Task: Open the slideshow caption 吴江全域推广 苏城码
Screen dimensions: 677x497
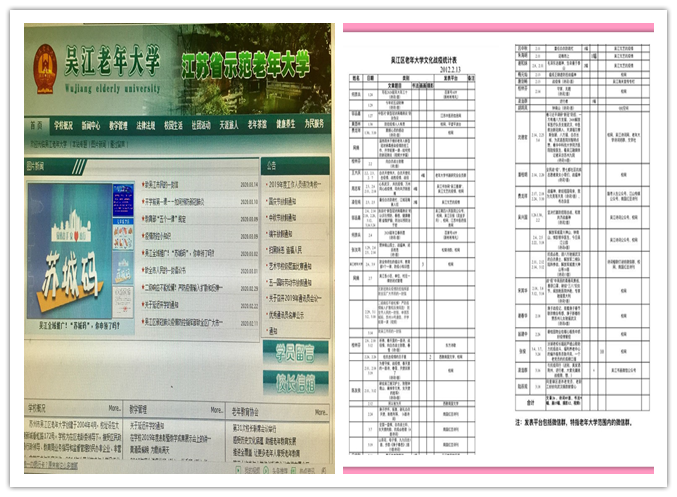Action: 79,326
